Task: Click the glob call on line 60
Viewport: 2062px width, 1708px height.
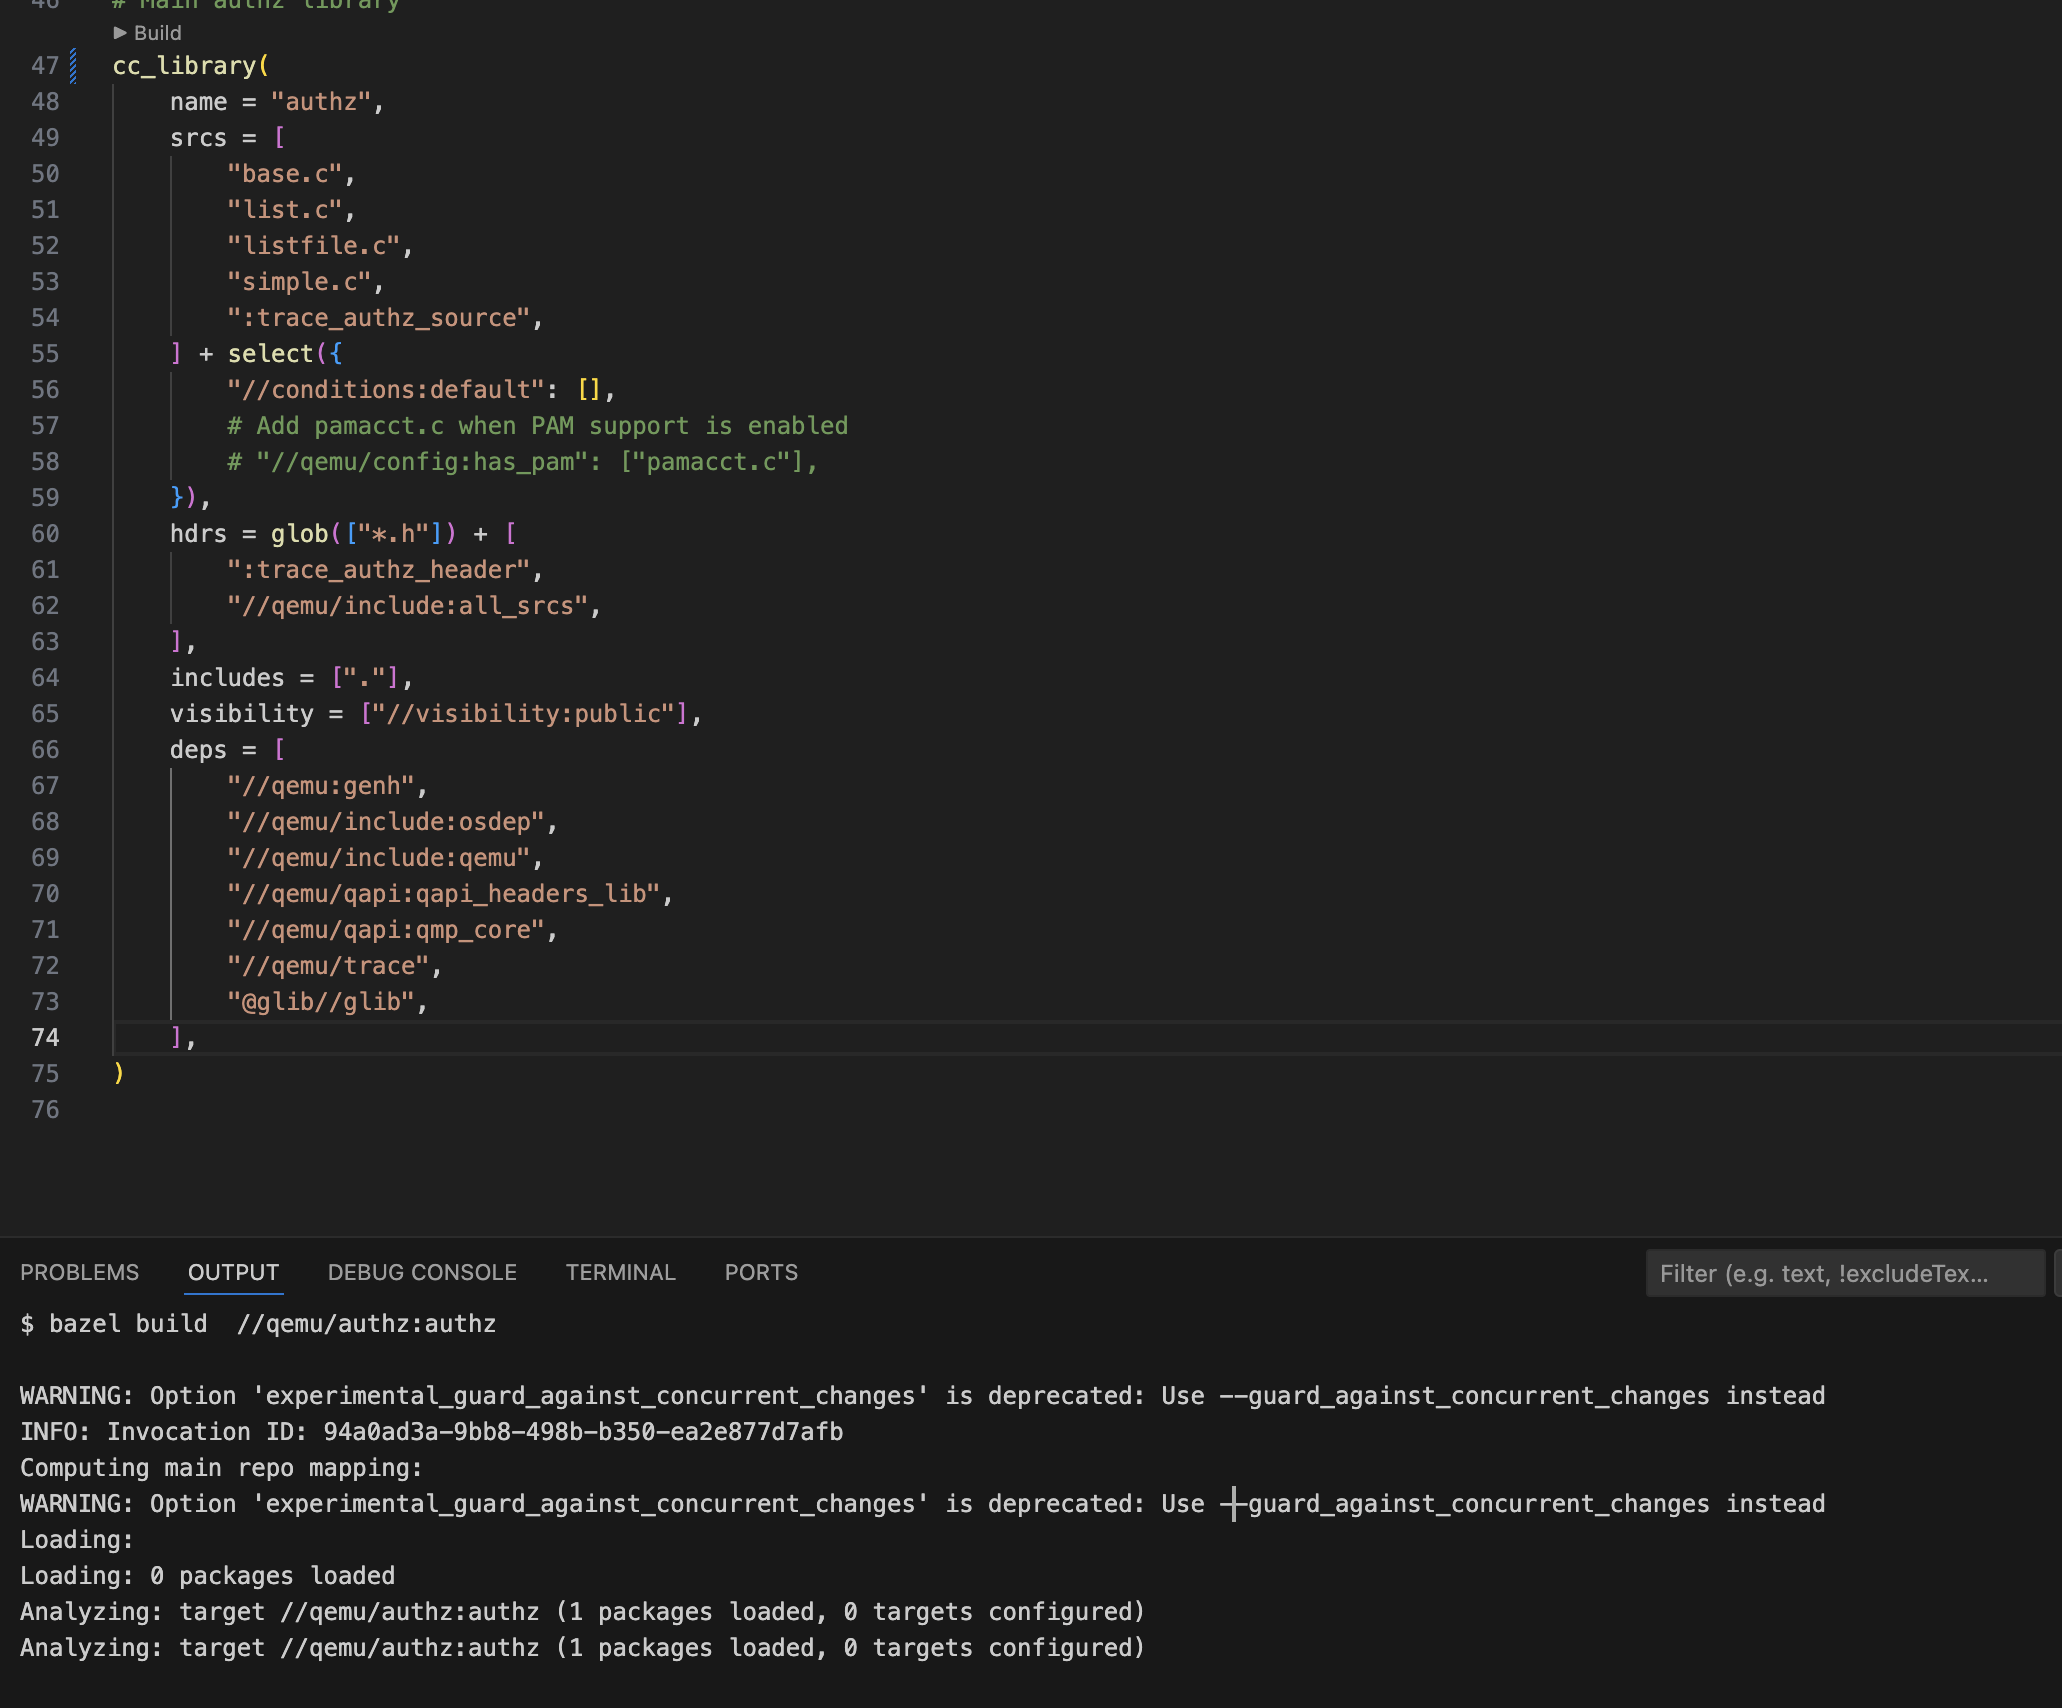Action: (299, 533)
